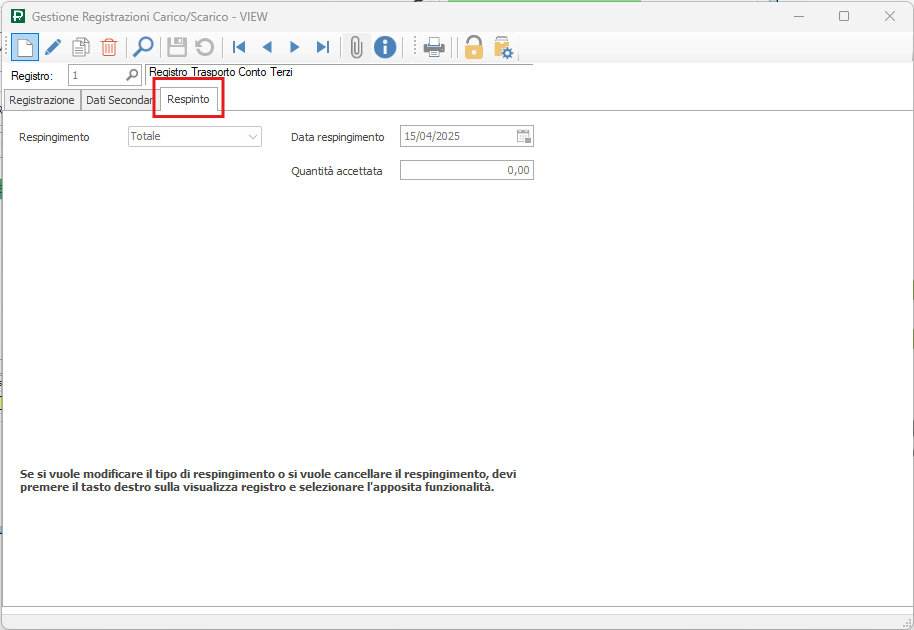The height and width of the screenshot is (630, 914).
Task: Open attachments with the paperclip icon
Action: pyautogui.click(x=356, y=47)
